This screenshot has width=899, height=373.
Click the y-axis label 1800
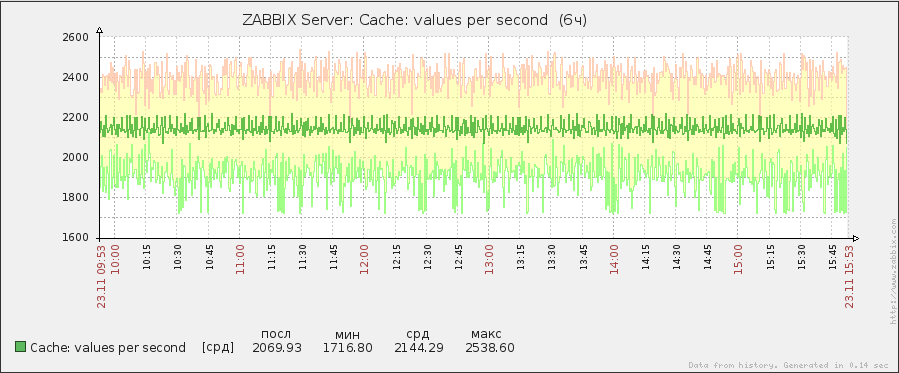coord(77,198)
